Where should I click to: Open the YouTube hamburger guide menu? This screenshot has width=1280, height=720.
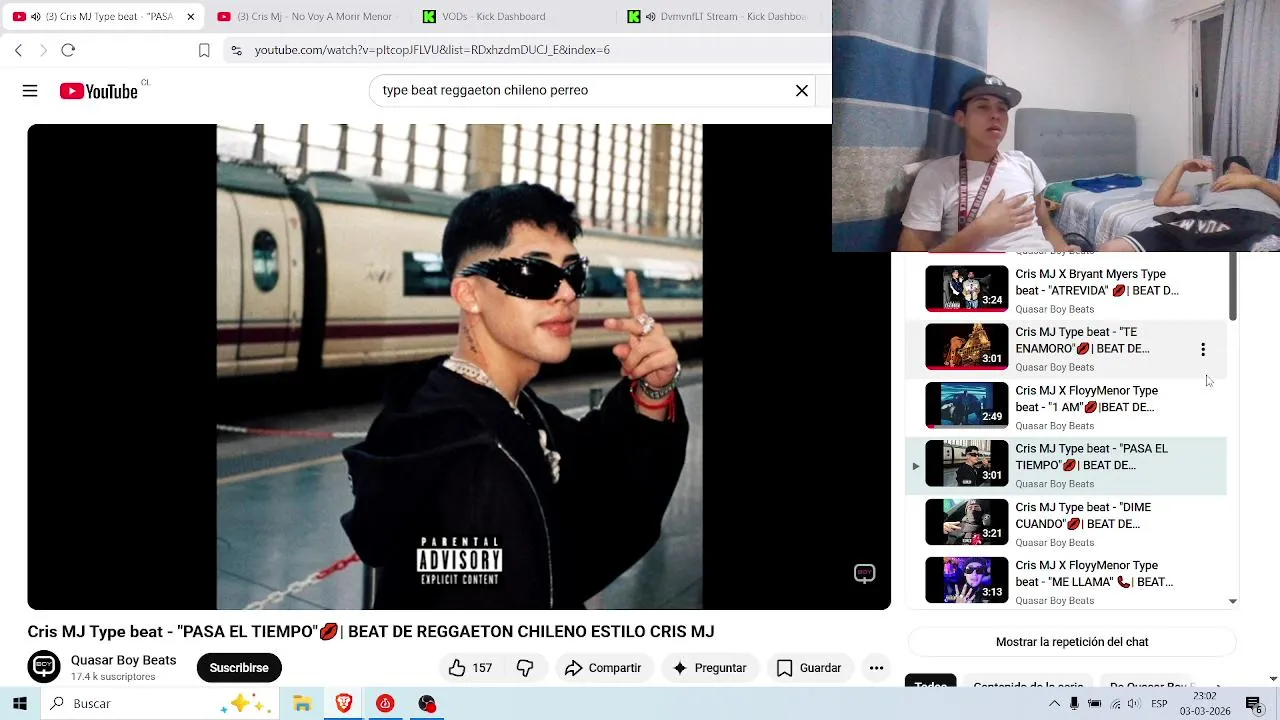(30, 91)
